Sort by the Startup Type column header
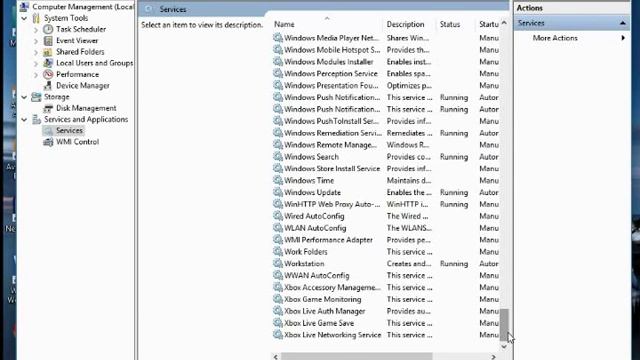This screenshot has width=640, height=360. tap(488, 24)
